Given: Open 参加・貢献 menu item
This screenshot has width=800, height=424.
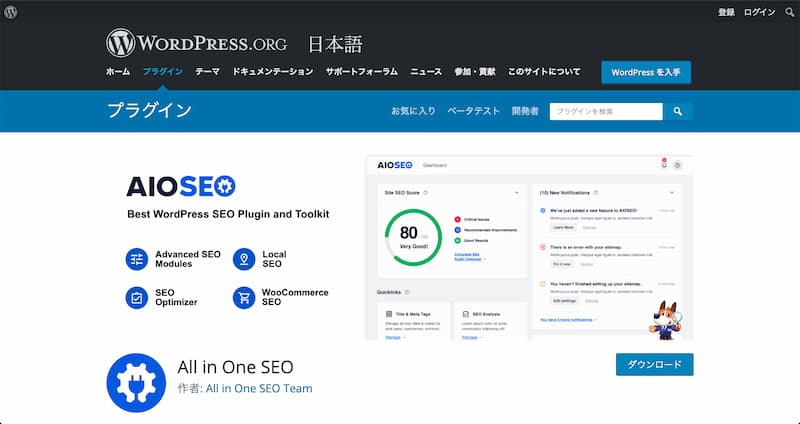Looking at the screenshot, I should 475,72.
